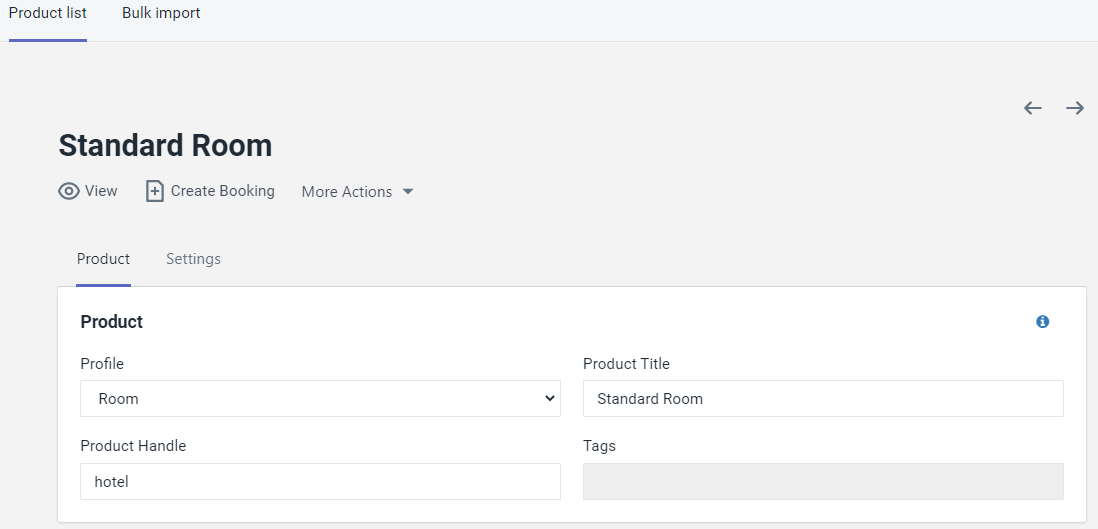Click the greyed Tags field
1098x529 pixels.
[x=823, y=481]
